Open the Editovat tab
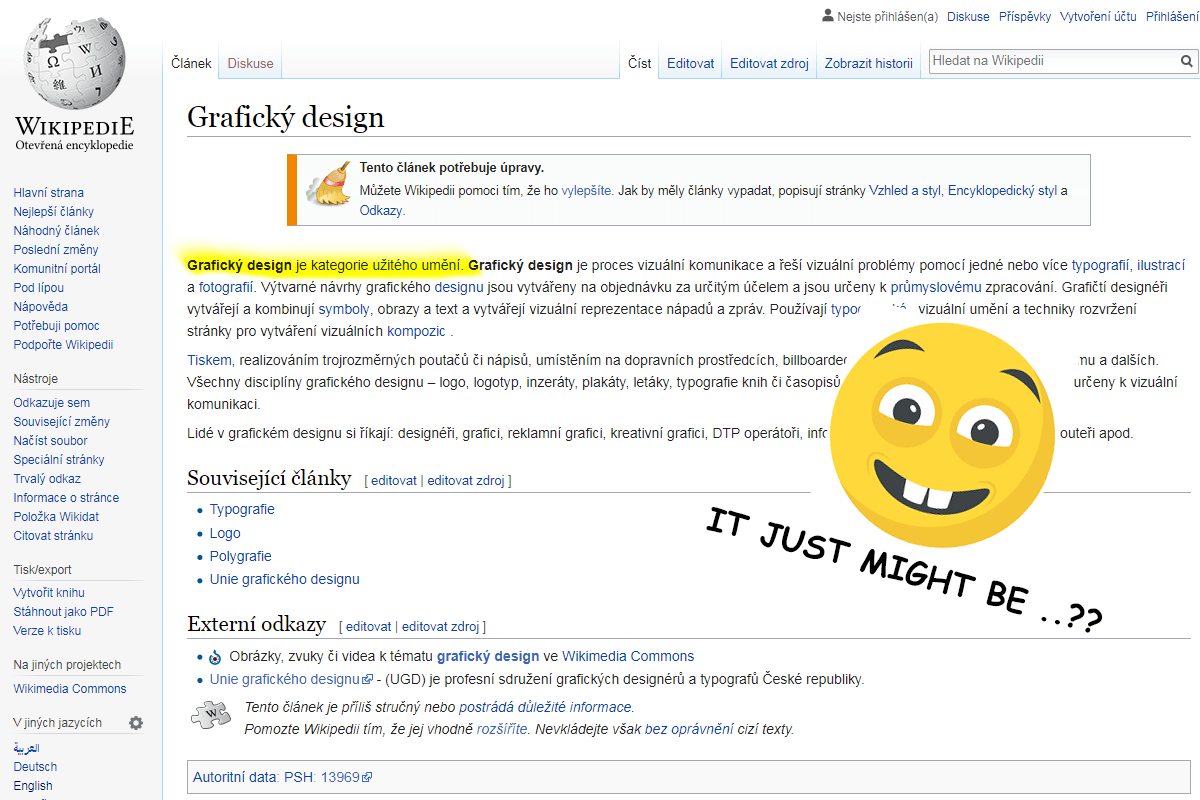The image size is (1200, 800). (690, 63)
